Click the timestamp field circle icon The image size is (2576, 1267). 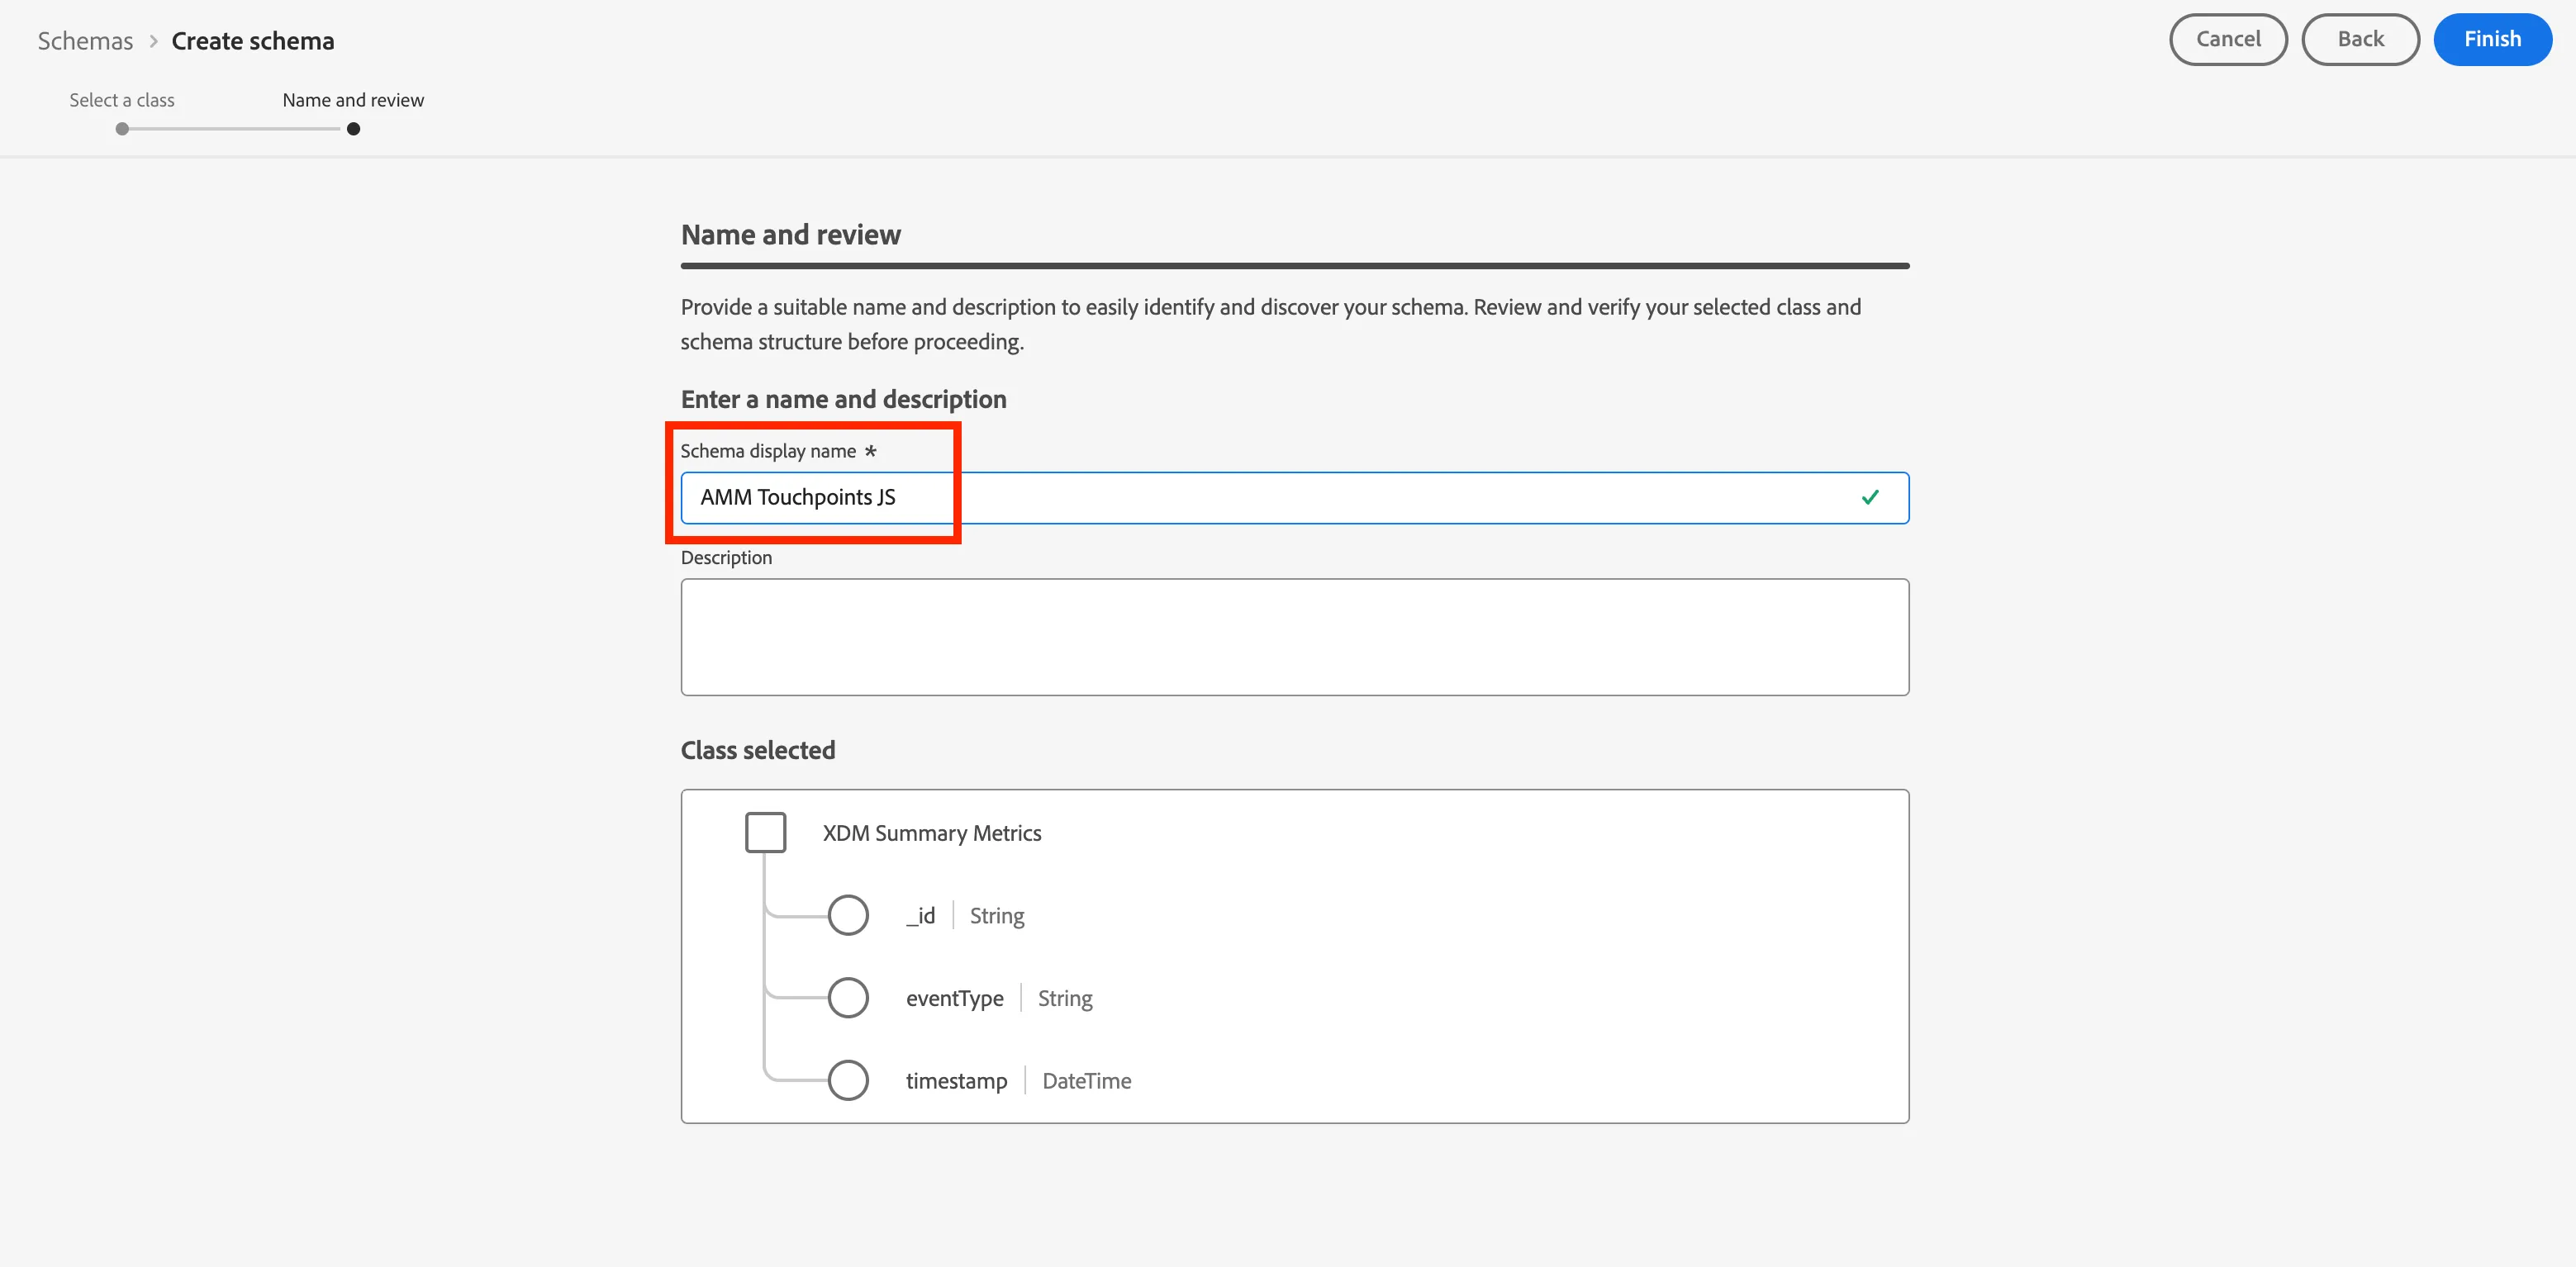[848, 1080]
